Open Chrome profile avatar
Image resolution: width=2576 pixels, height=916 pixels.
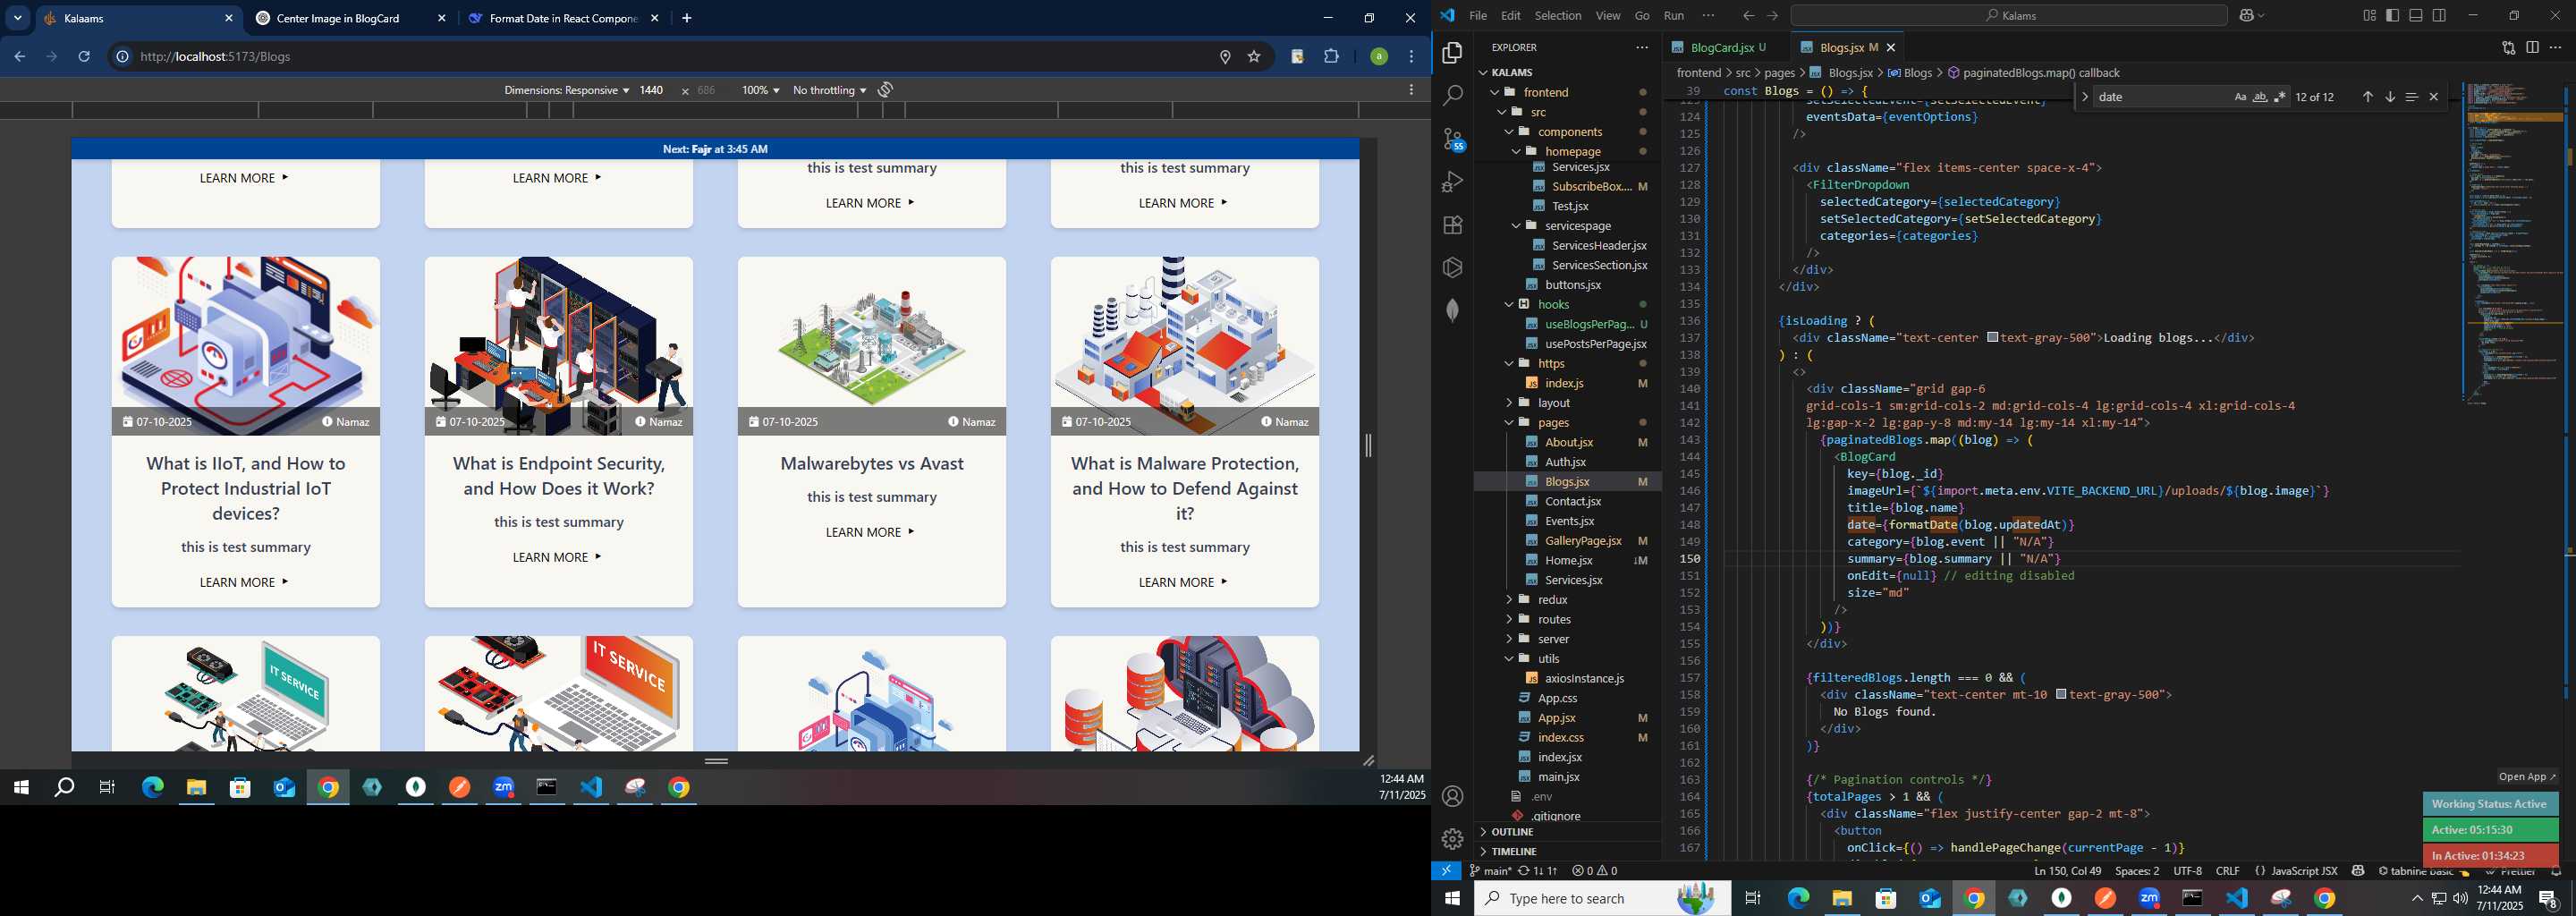(x=1379, y=57)
